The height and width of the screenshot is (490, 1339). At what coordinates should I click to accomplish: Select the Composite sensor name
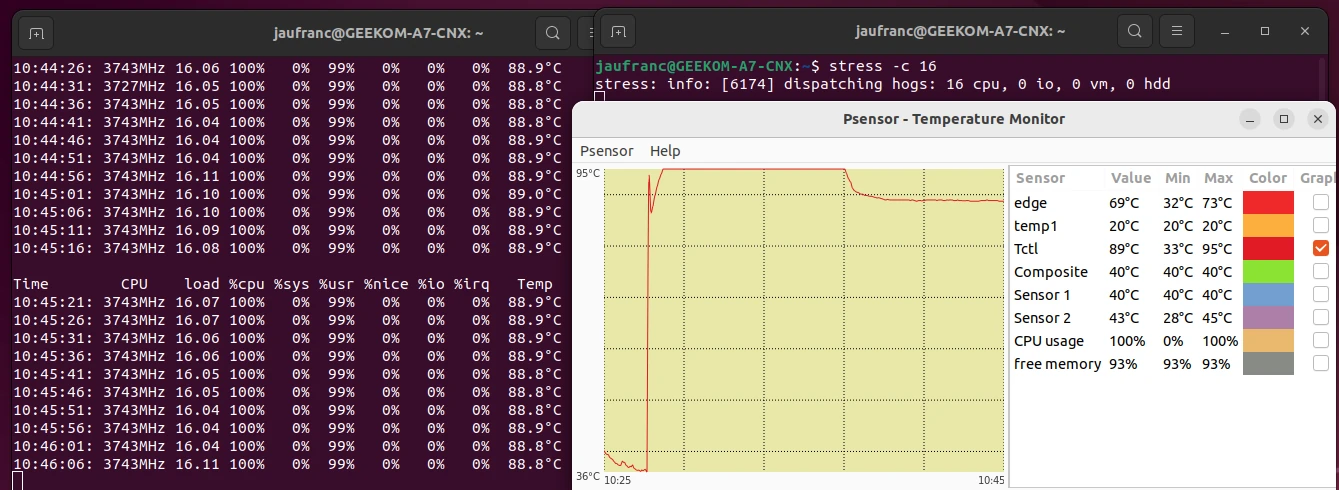click(x=1051, y=271)
